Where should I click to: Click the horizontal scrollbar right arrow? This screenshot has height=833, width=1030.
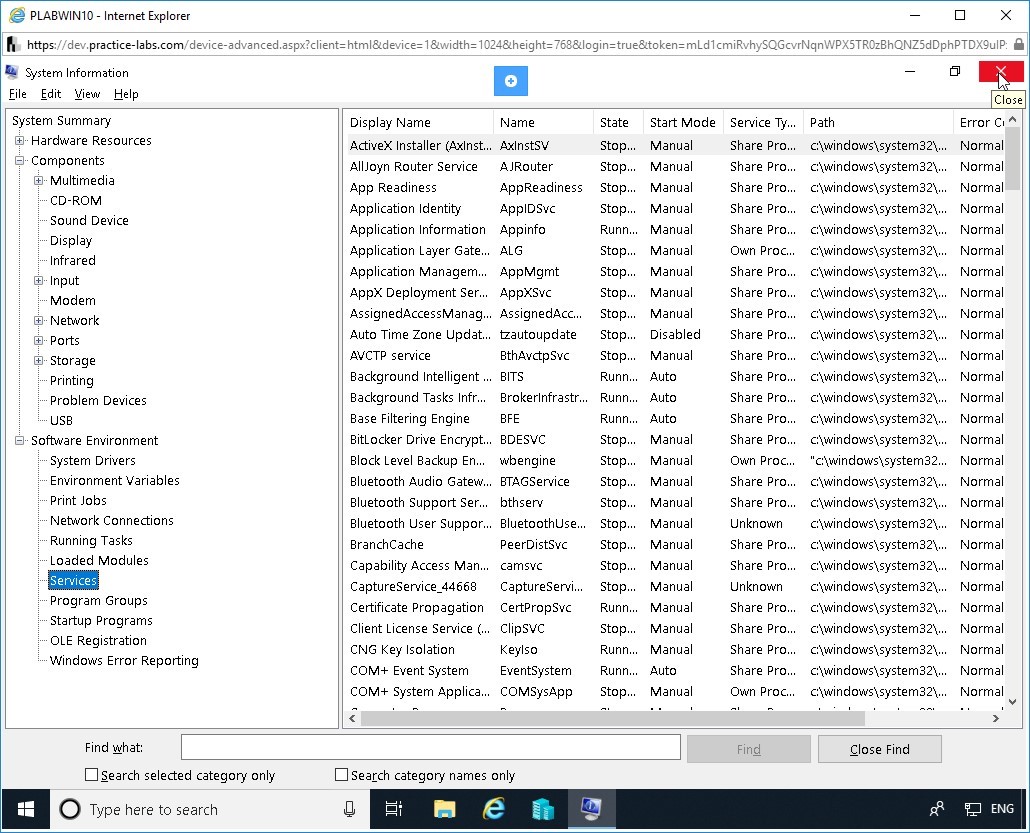[x=996, y=719]
